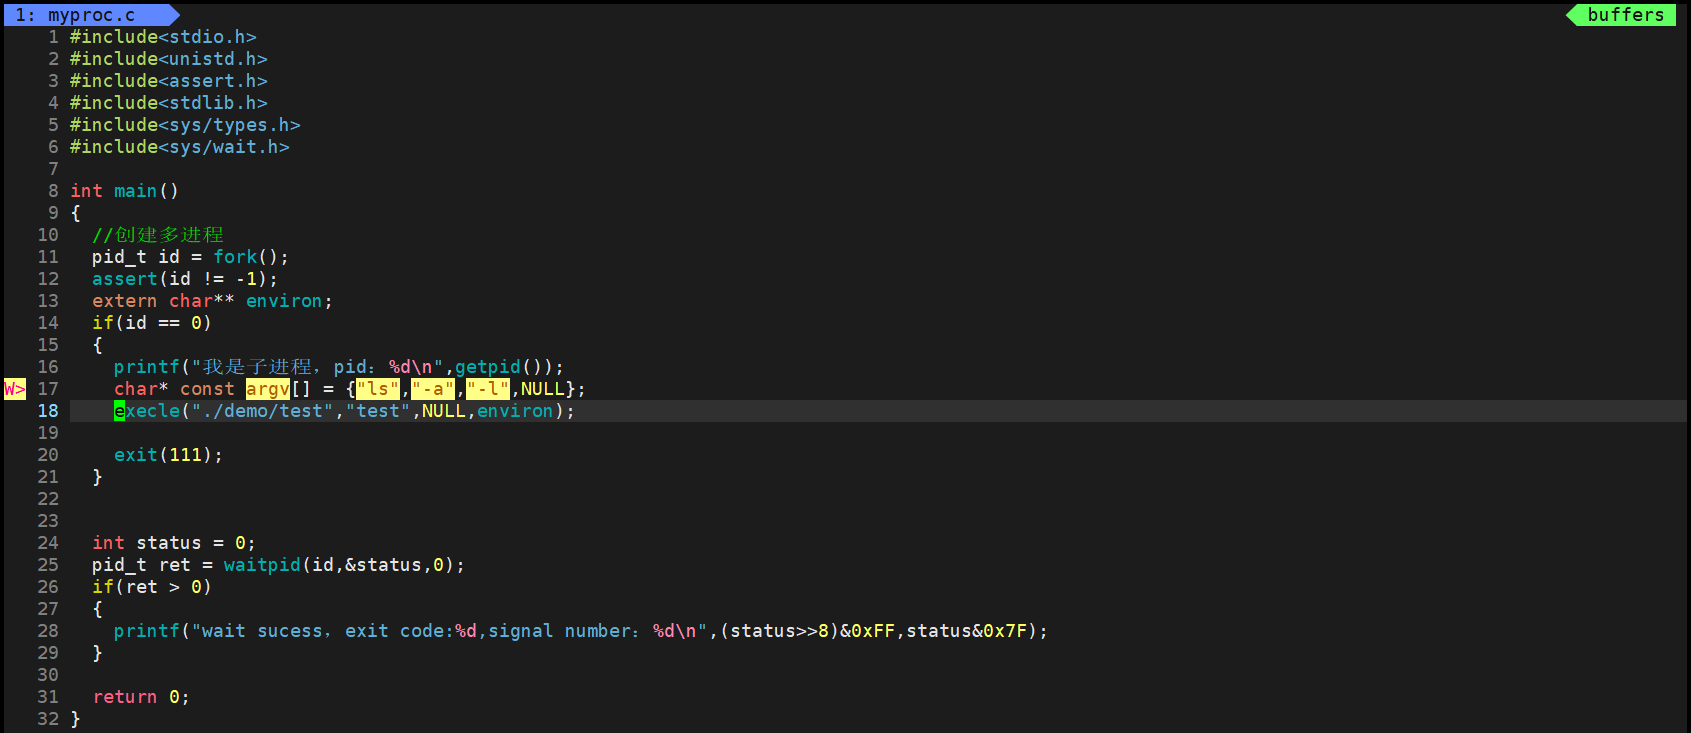Screen dimensions: 1691x733
Task: Click the exit(111) statement
Action: pyautogui.click(x=169, y=455)
